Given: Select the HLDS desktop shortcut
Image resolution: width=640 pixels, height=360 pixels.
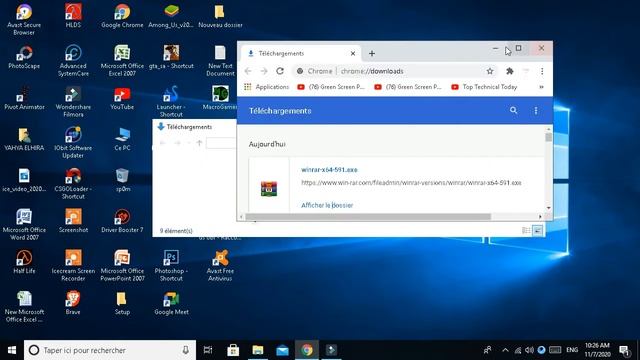Looking at the screenshot, I should [73, 16].
